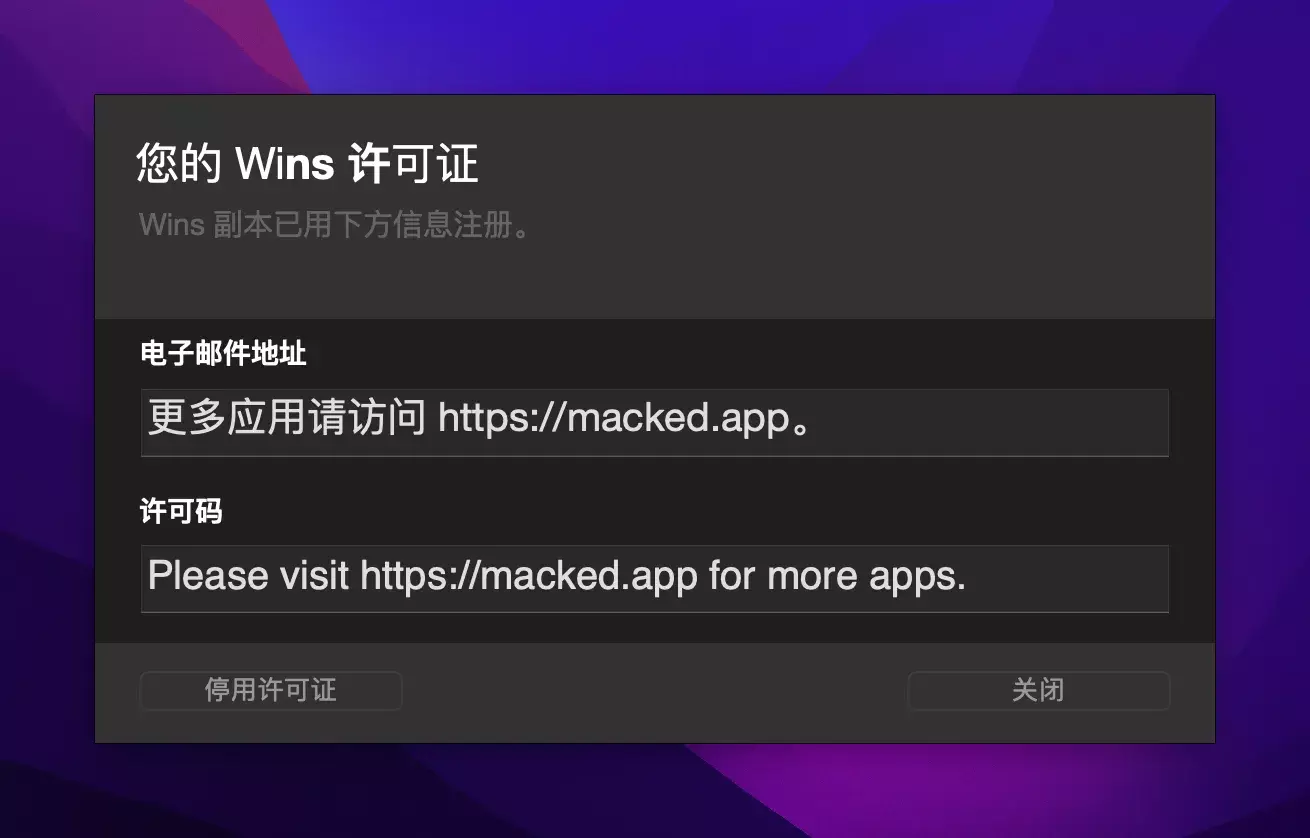
Task: Click the purple desktop wallpaper below the dialog
Action: pos(655,790)
